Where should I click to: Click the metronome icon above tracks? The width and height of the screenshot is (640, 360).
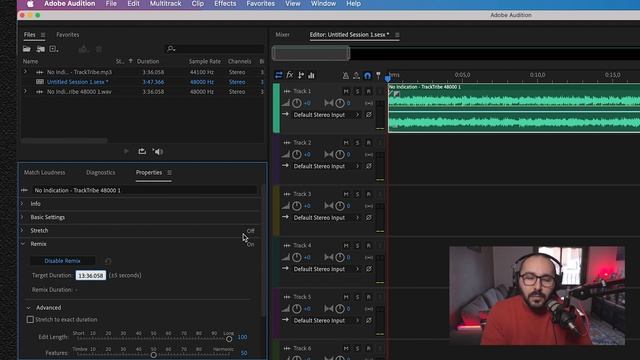pyautogui.click(x=345, y=76)
